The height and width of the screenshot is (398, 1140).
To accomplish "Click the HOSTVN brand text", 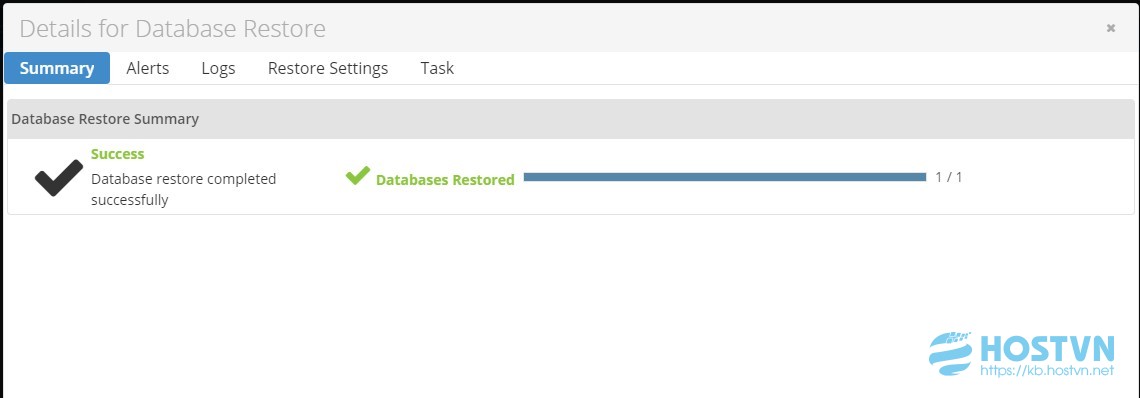I will pyautogui.click(x=1047, y=348).
